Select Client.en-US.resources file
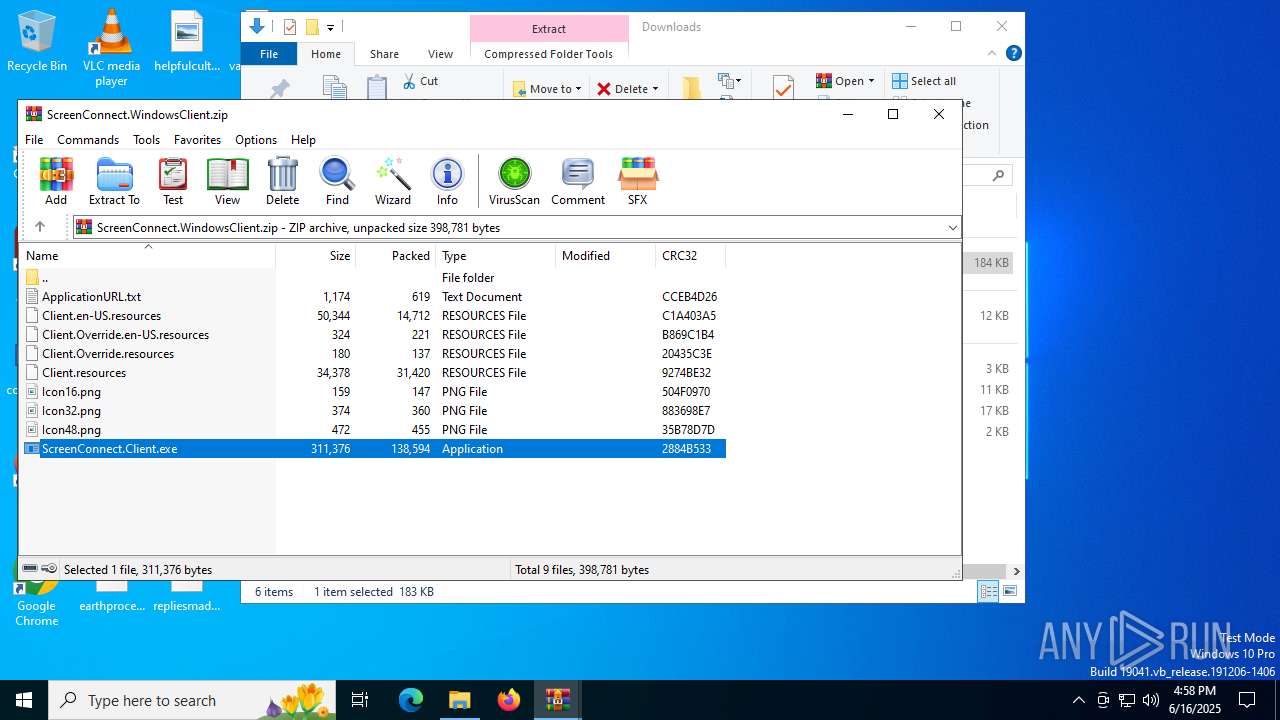Viewport: 1280px width, 720px height. pyautogui.click(x=374, y=316)
